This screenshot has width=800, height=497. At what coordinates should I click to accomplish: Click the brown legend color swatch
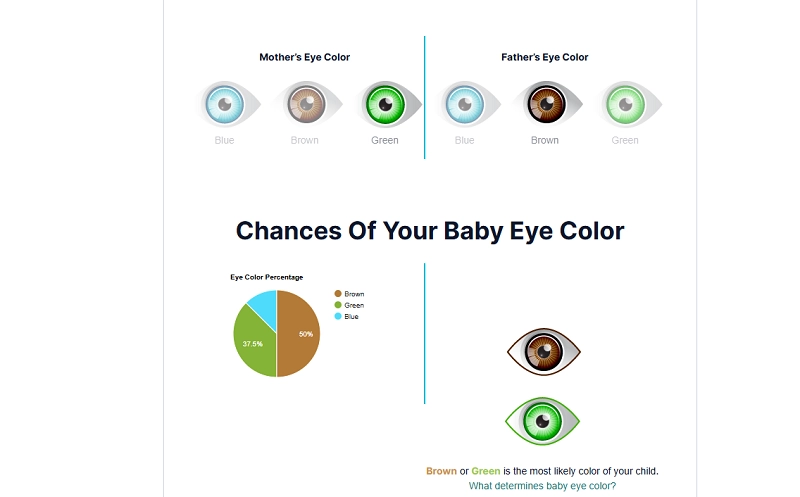338,294
